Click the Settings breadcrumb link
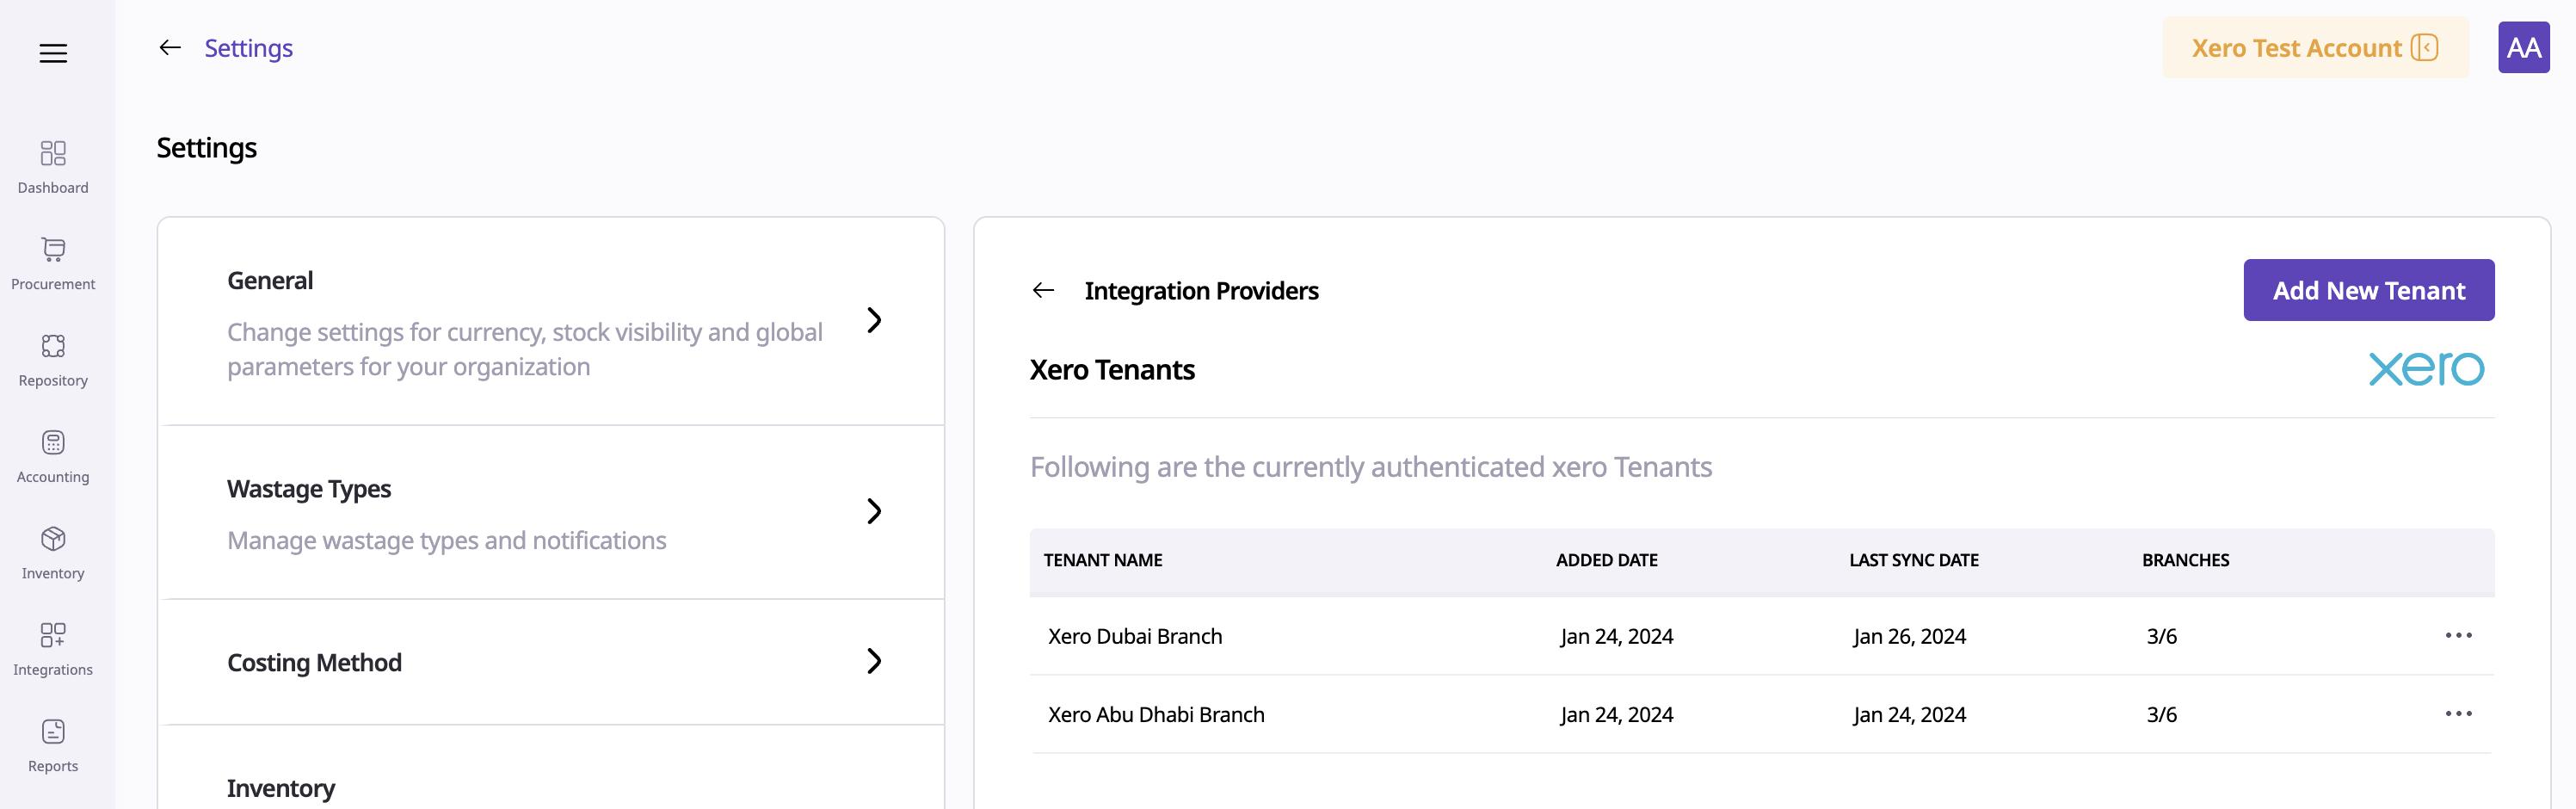 pyautogui.click(x=248, y=48)
